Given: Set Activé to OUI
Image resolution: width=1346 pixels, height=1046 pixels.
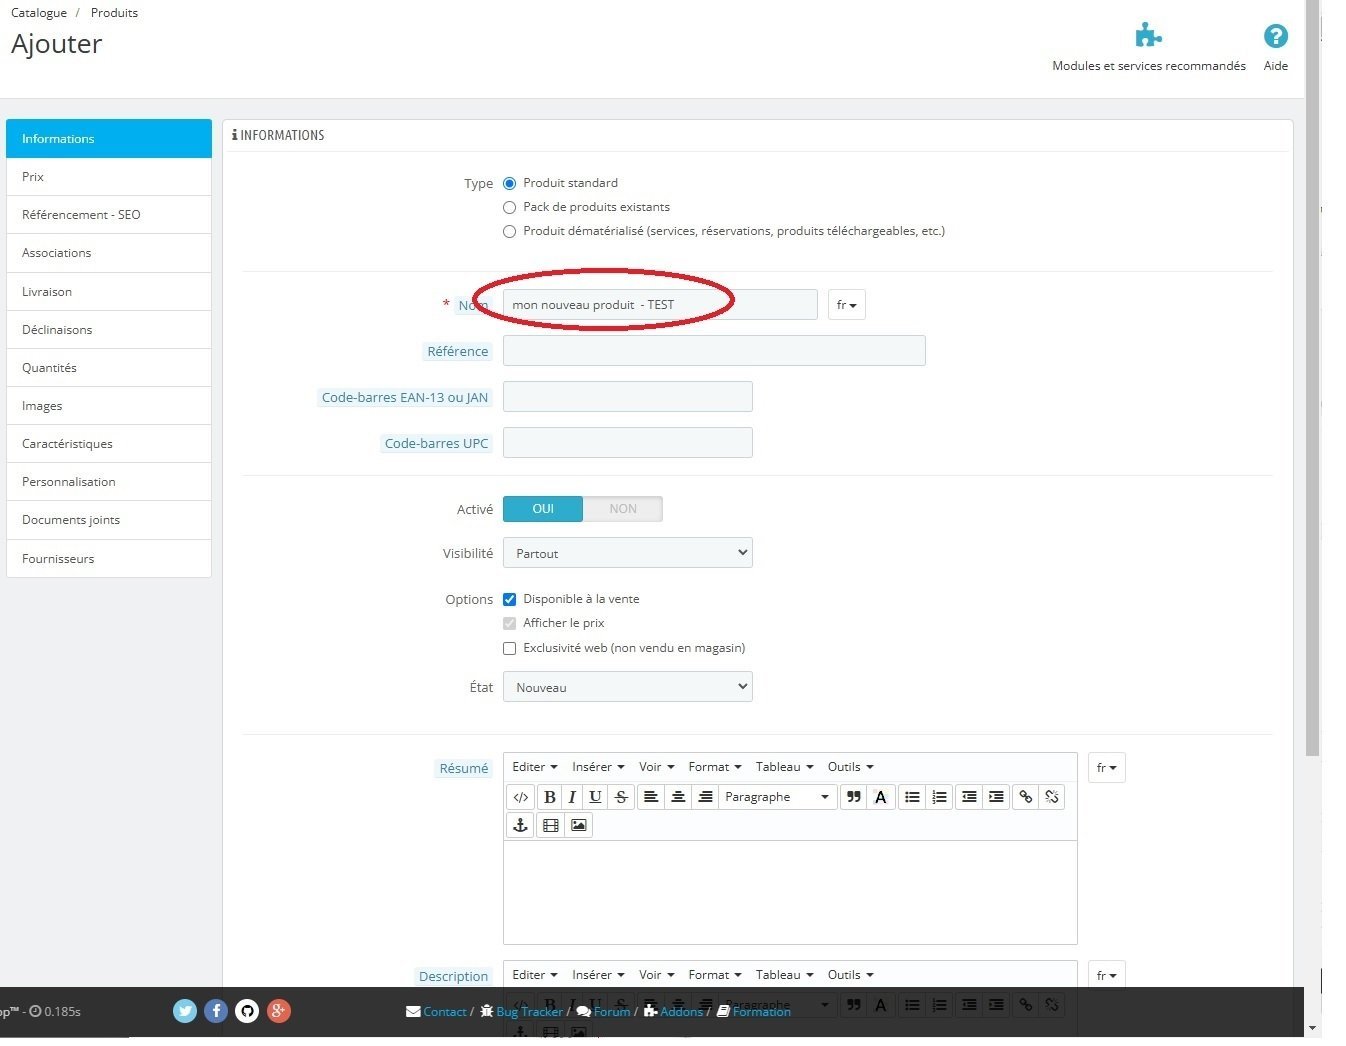Looking at the screenshot, I should click(543, 509).
